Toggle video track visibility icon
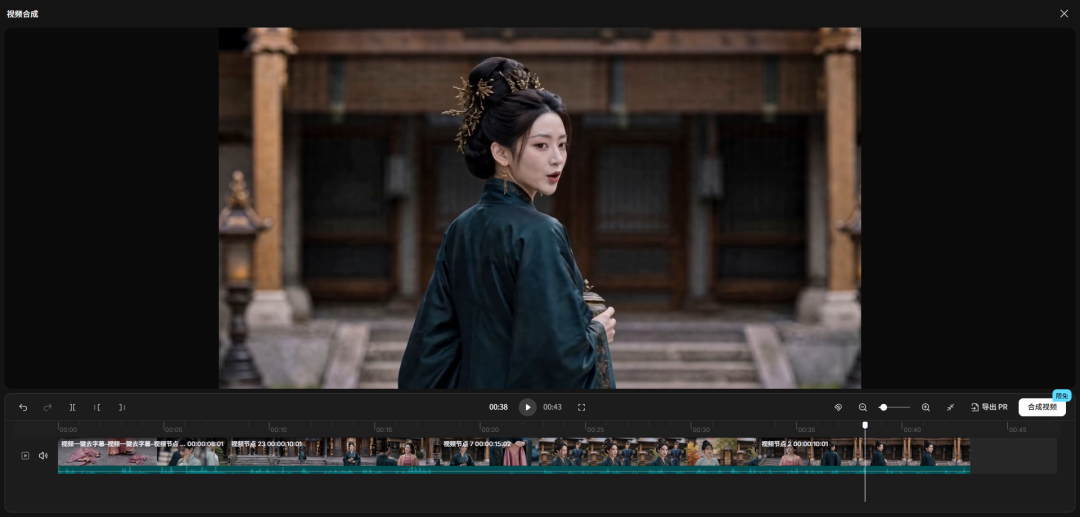1080x517 pixels. point(25,456)
